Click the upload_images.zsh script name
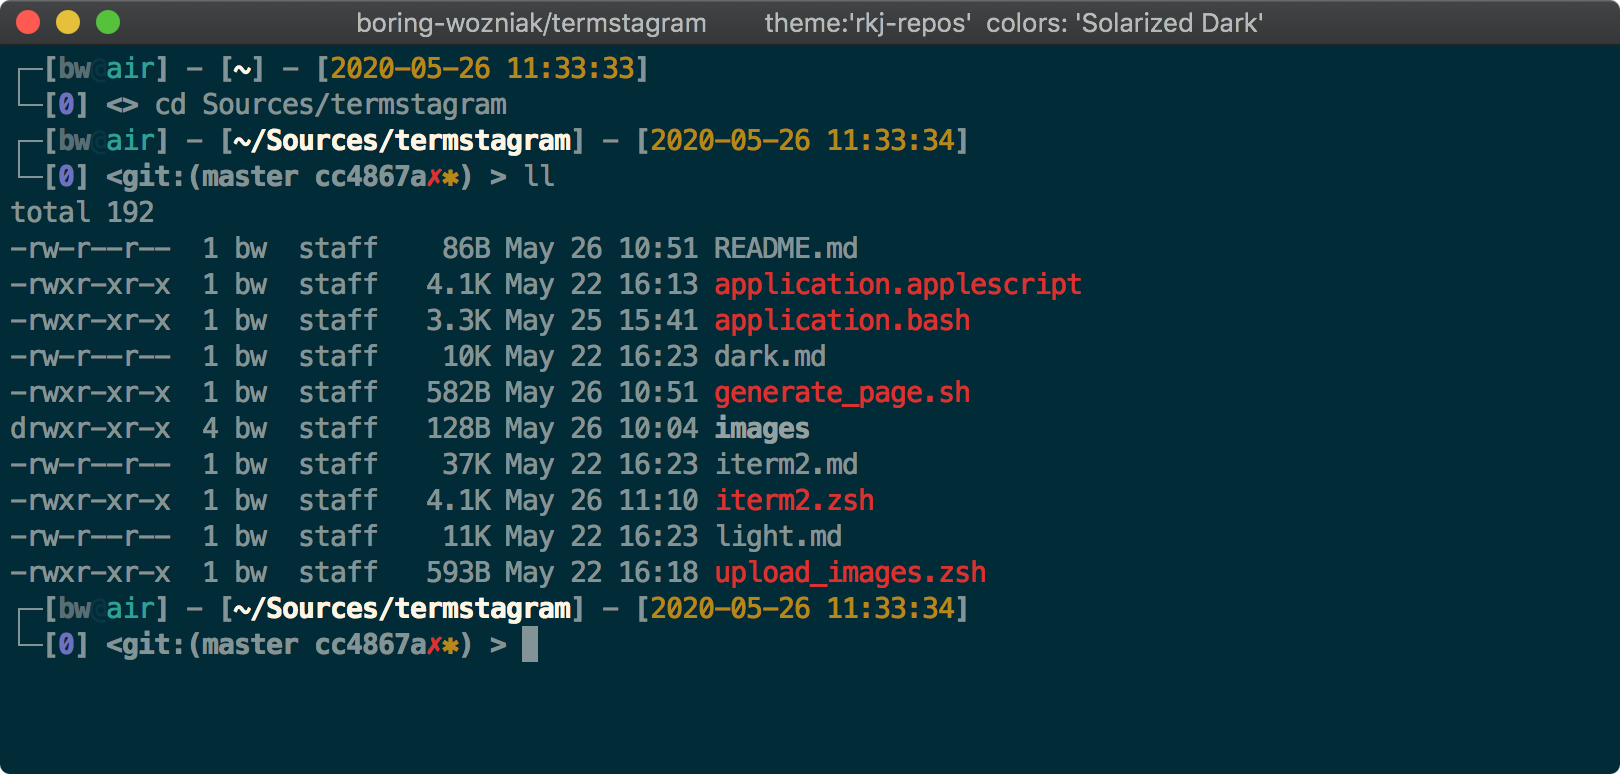 (x=850, y=572)
